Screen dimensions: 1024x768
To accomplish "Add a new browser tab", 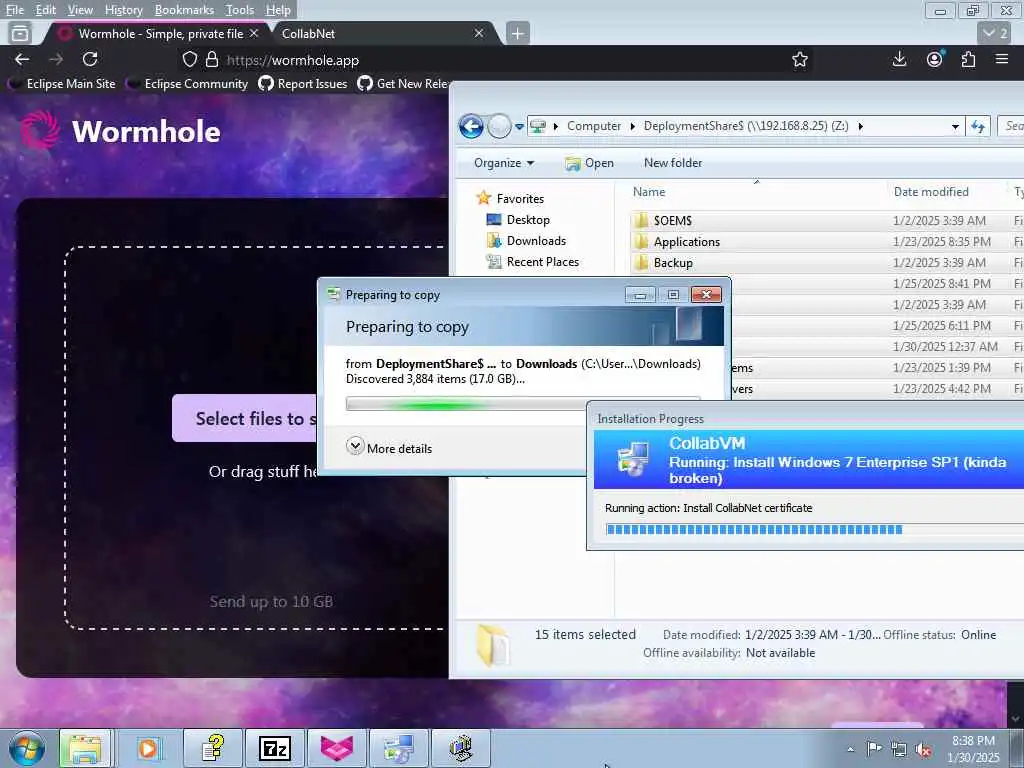I will 517,33.
